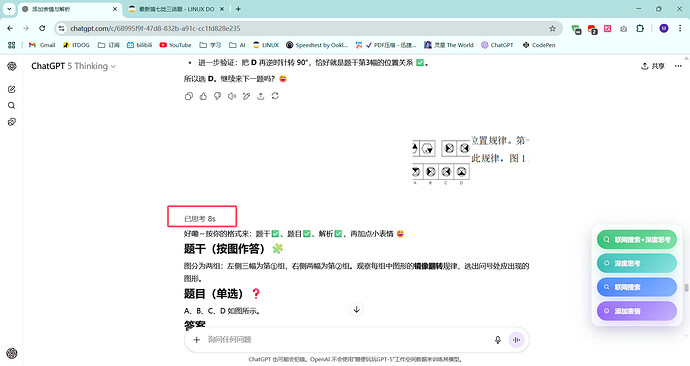This screenshot has height=366, width=690.
Task: Open the ChatGPT bookmark
Action: click(497, 45)
